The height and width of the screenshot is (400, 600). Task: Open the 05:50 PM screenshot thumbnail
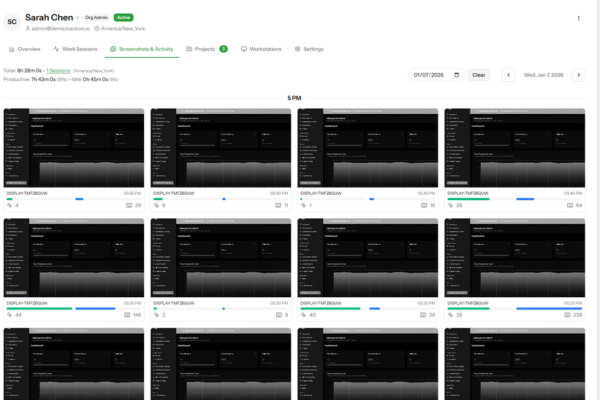coord(221,148)
